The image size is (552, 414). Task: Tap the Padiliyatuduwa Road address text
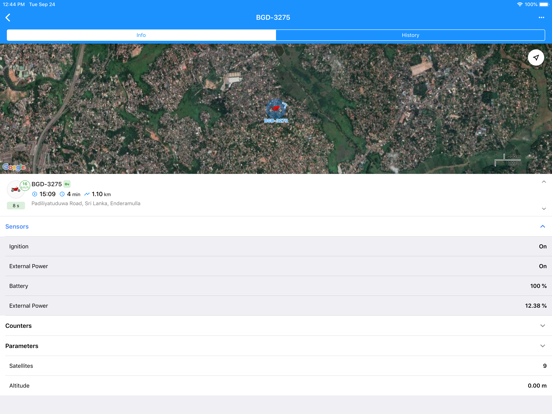[86, 203]
